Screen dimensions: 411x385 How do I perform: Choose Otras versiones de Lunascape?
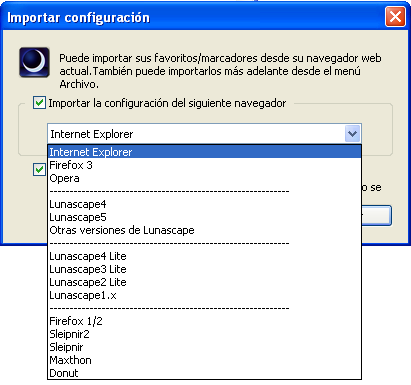click(204, 230)
